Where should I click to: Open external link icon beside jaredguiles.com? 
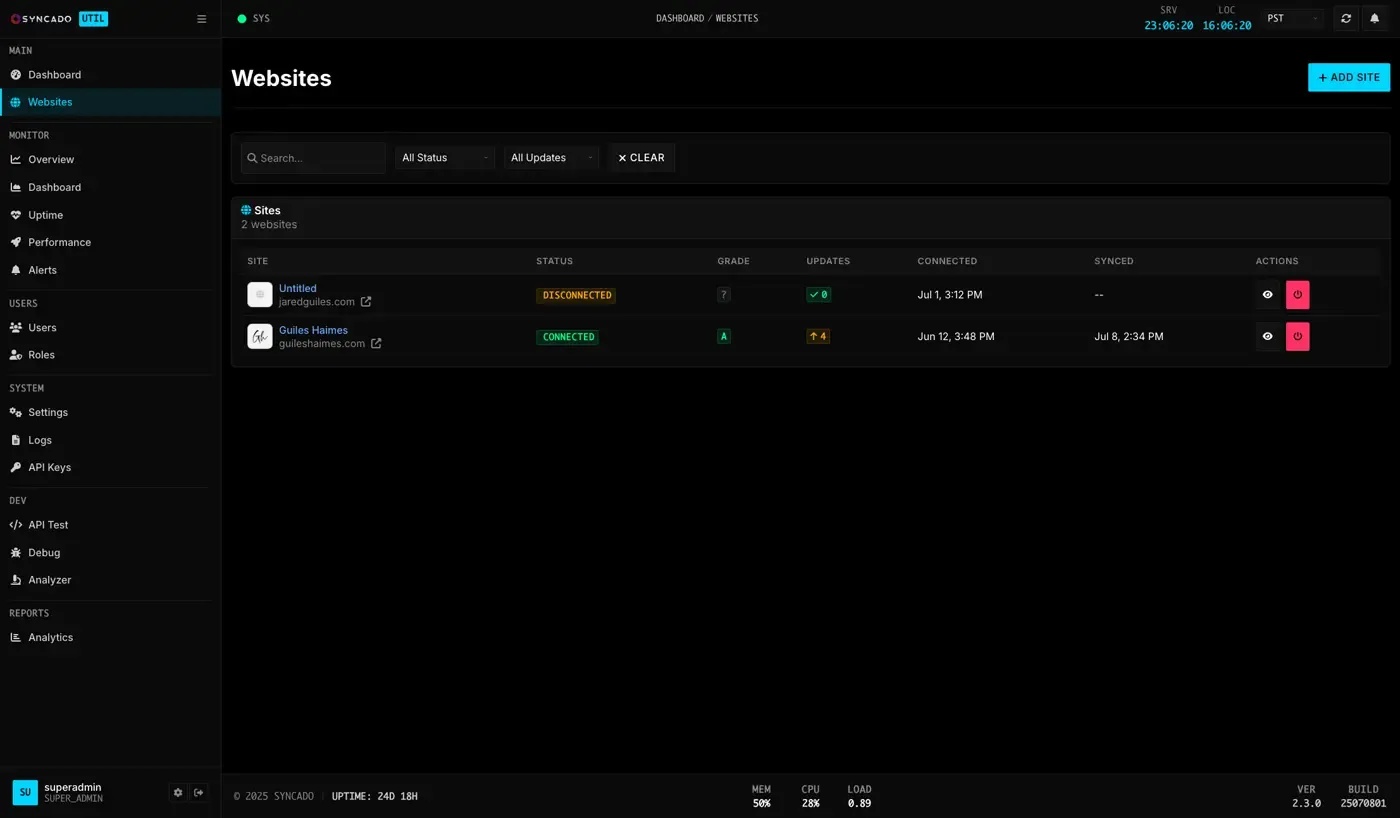point(366,302)
